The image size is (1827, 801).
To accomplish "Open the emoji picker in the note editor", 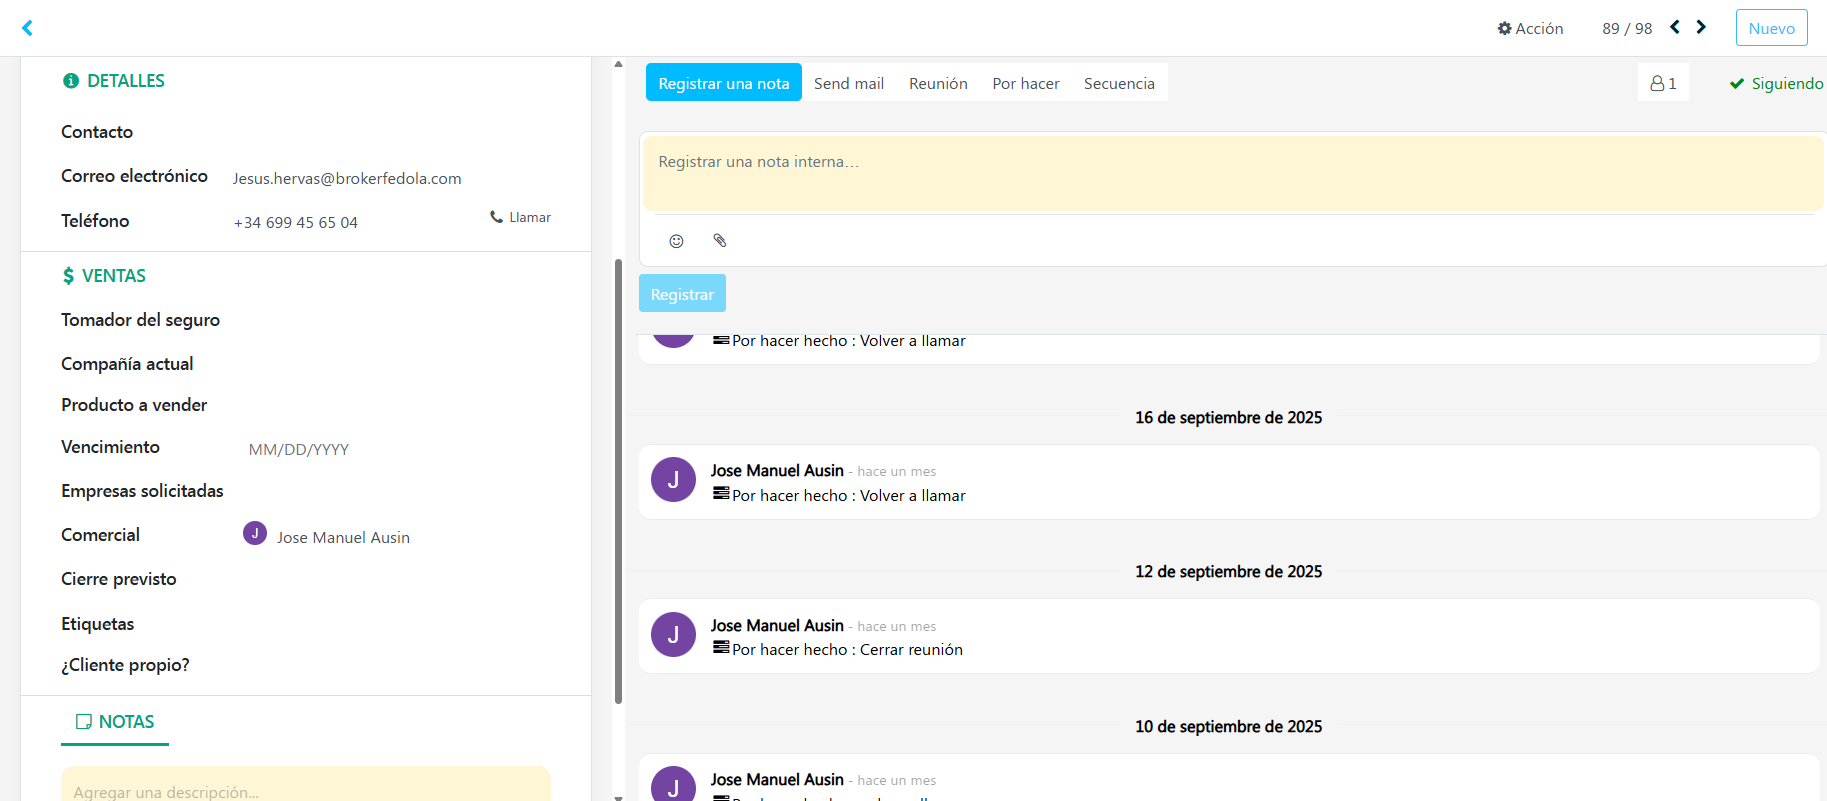I will pos(676,241).
